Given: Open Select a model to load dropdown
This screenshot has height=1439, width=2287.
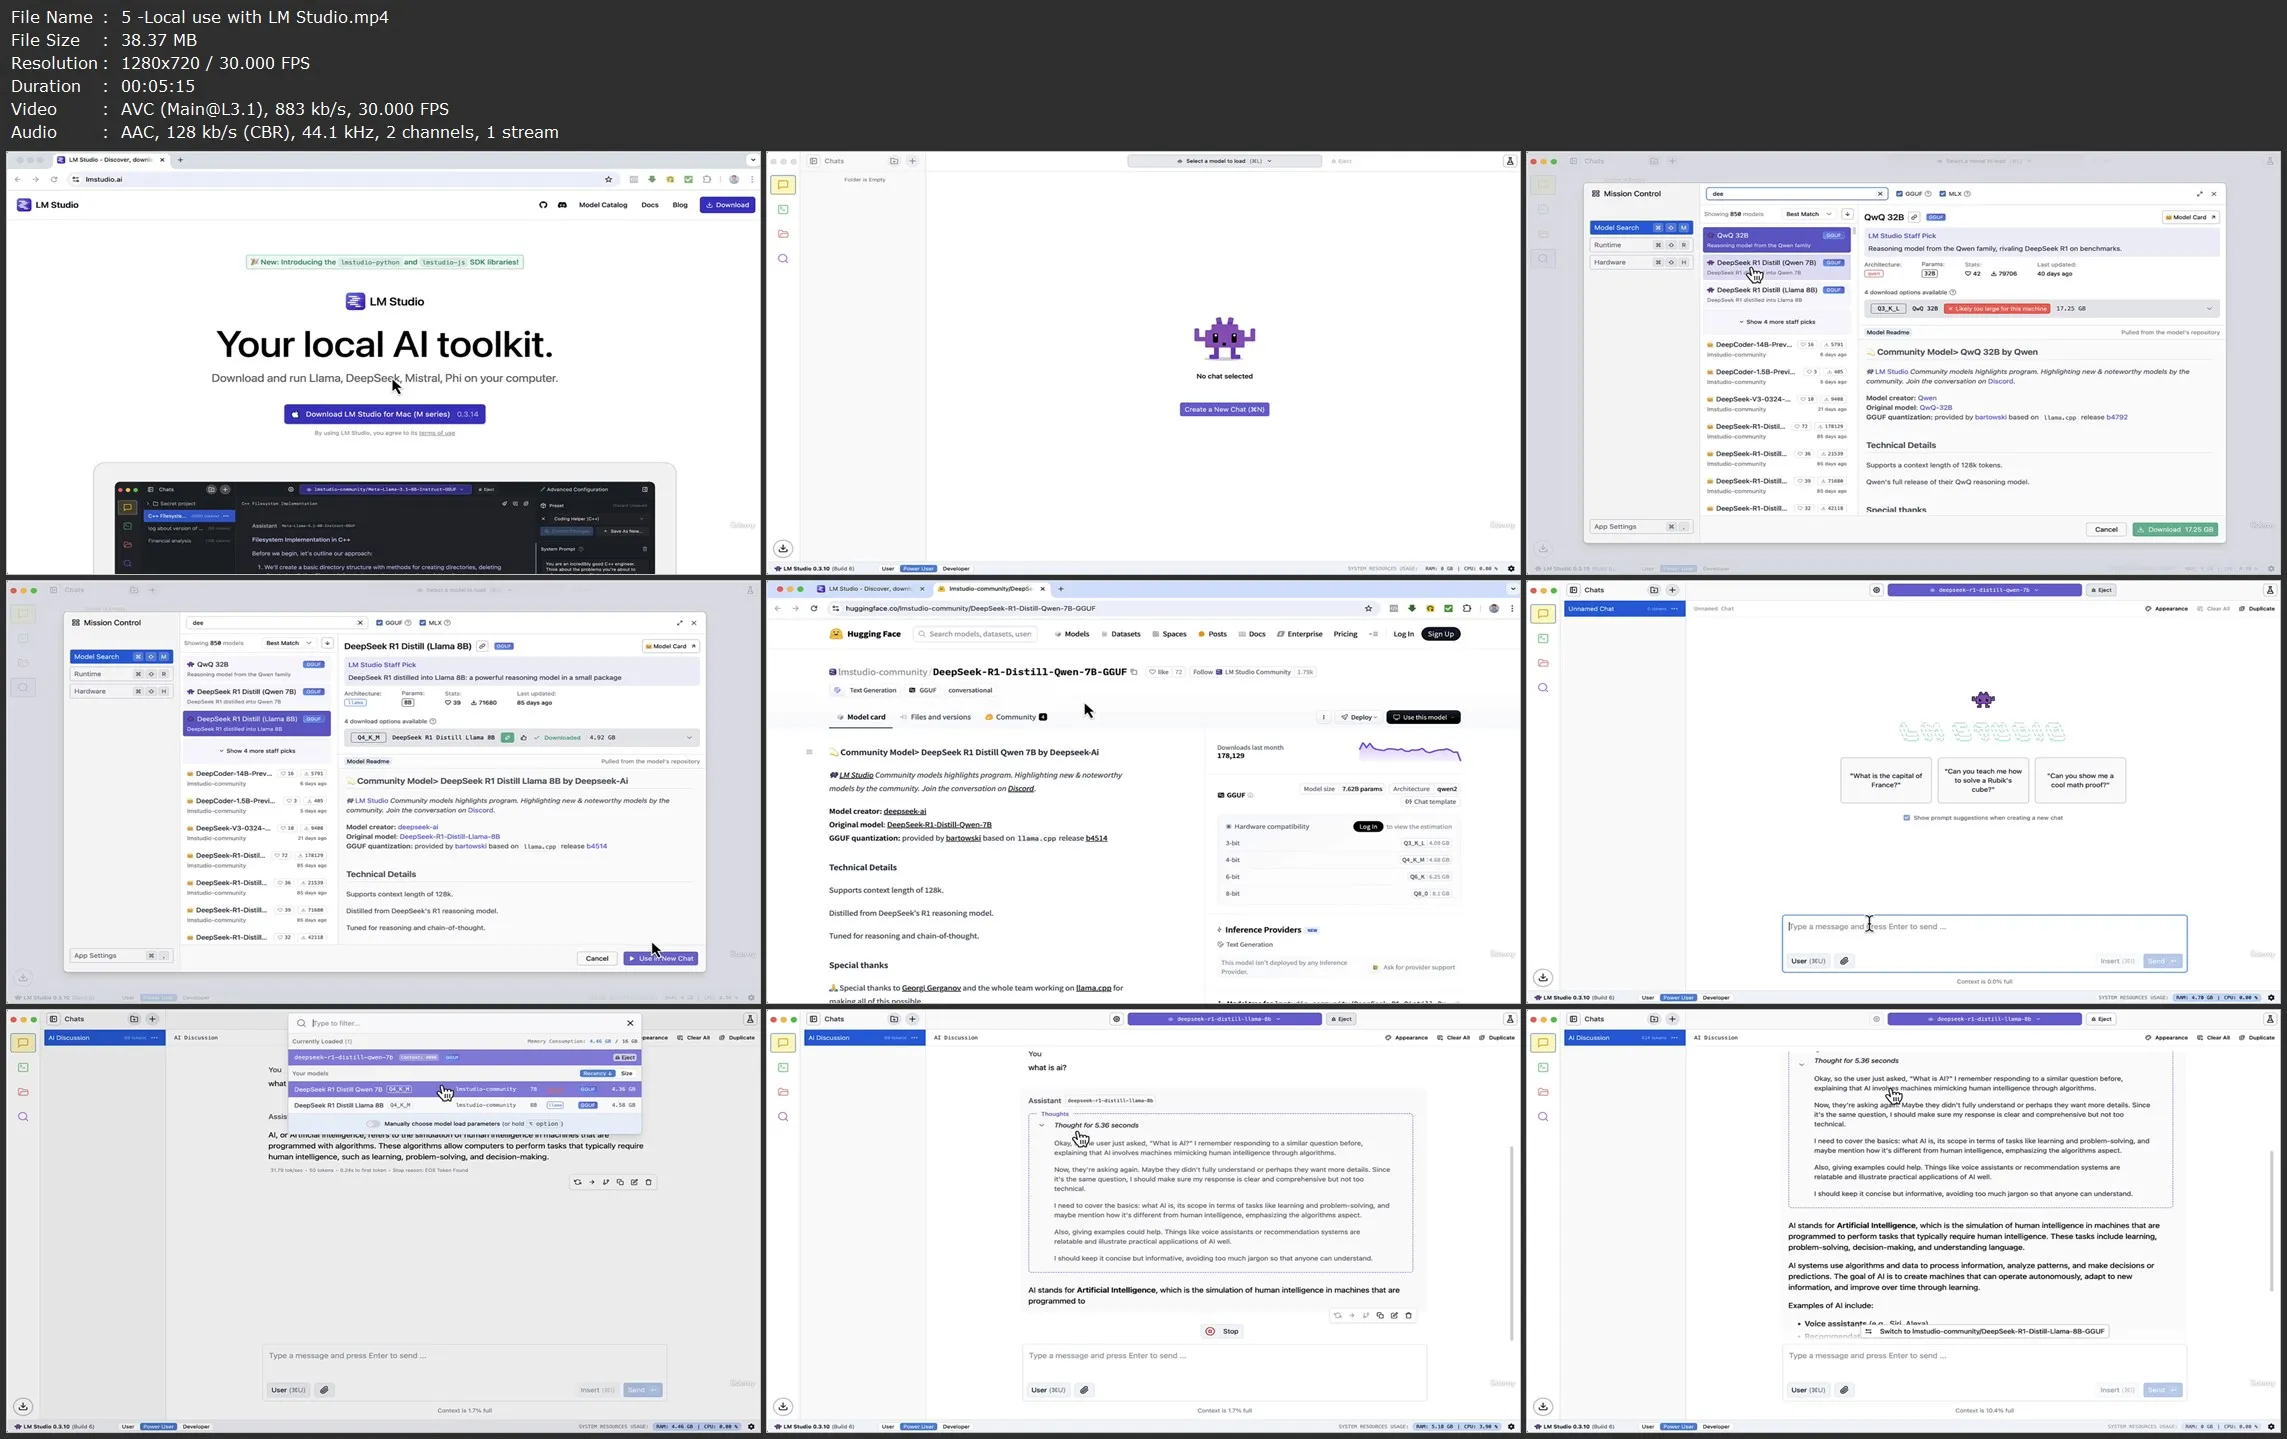Looking at the screenshot, I should [1224, 161].
